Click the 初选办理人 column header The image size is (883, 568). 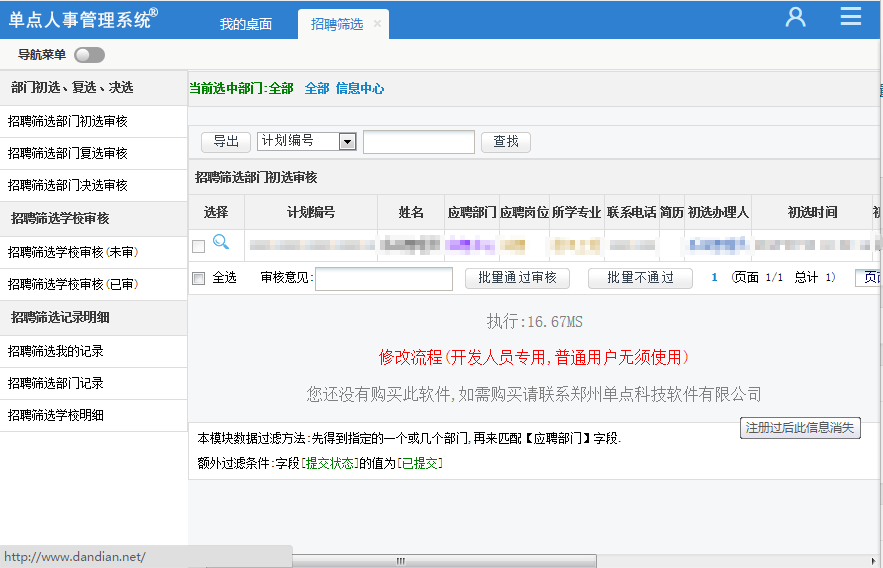pos(718,212)
